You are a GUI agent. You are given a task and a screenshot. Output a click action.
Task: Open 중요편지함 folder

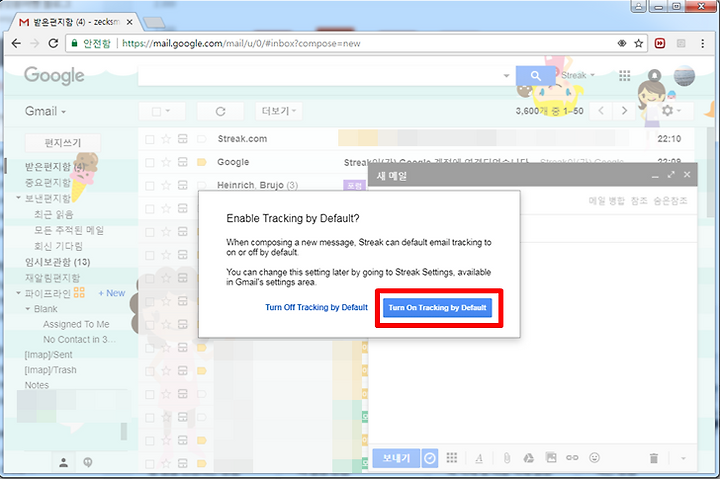pyautogui.click(x=48, y=183)
